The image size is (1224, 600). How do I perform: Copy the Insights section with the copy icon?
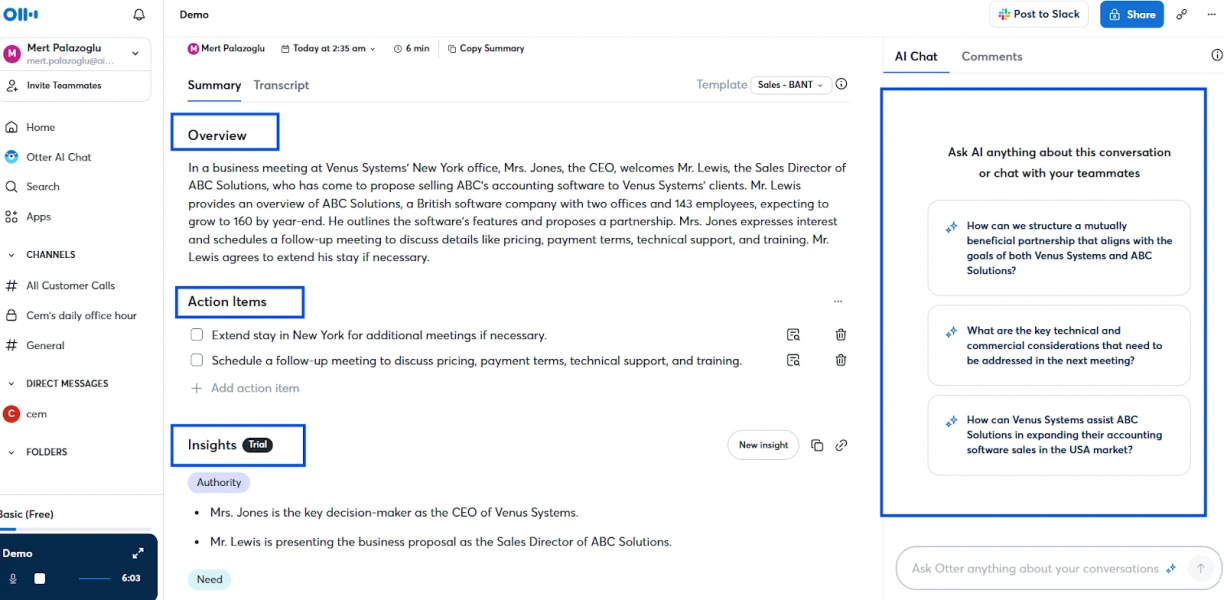(x=817, y=445)
